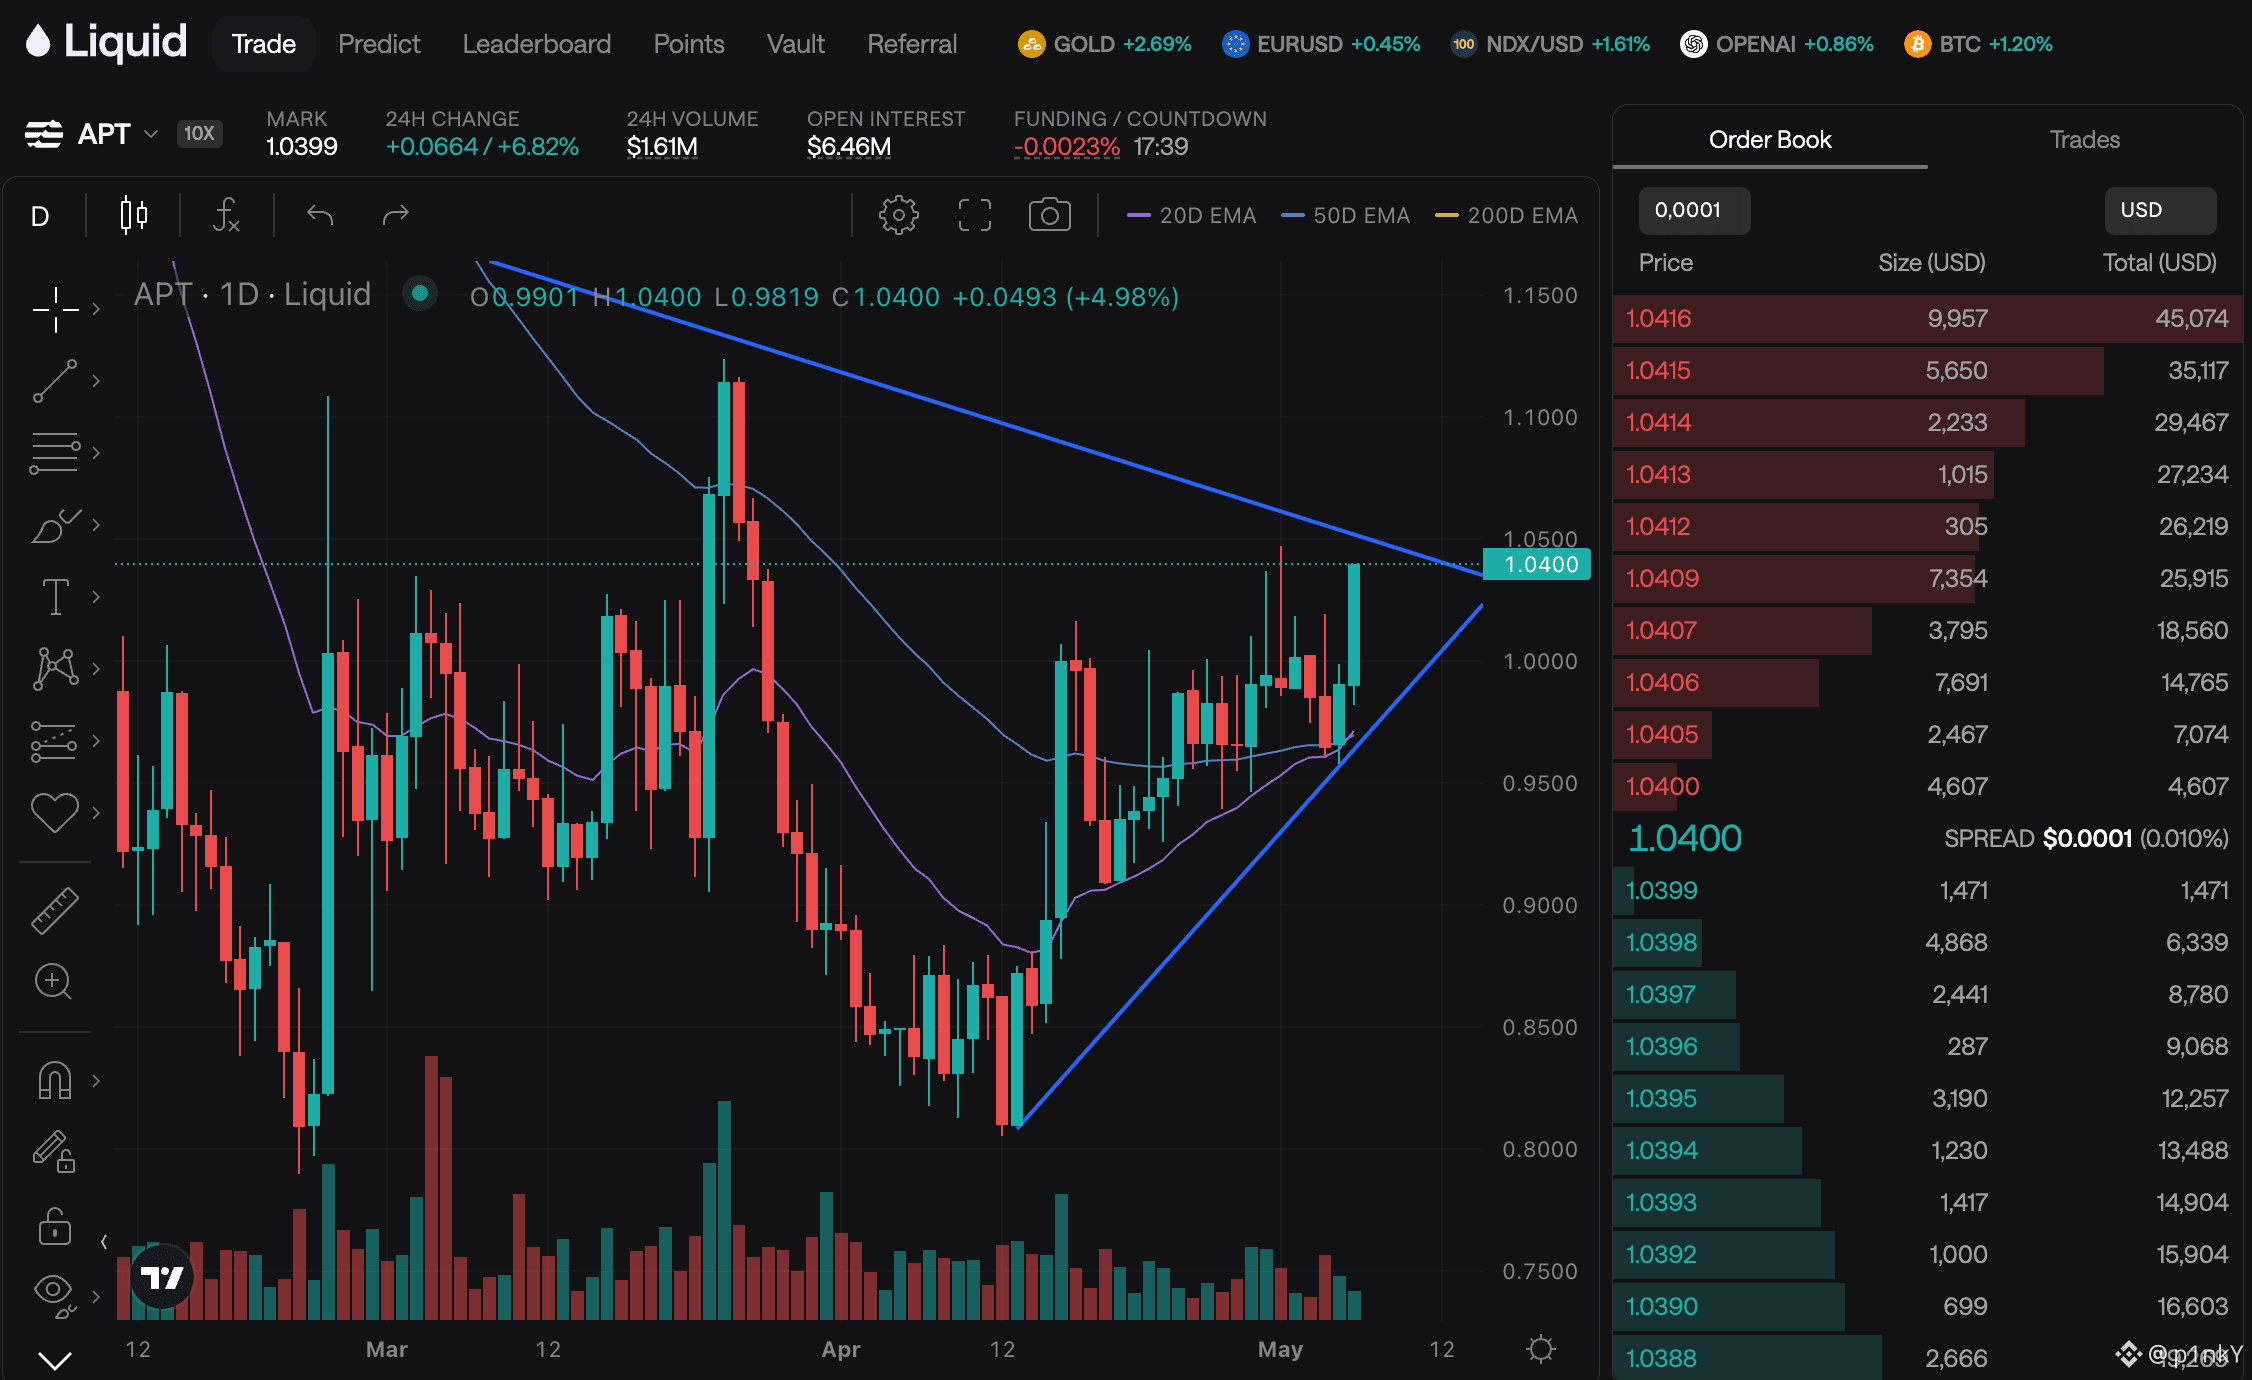Undo the last chart action
The height and width of the screenshot is (1380, 2252).
[320, 215]
